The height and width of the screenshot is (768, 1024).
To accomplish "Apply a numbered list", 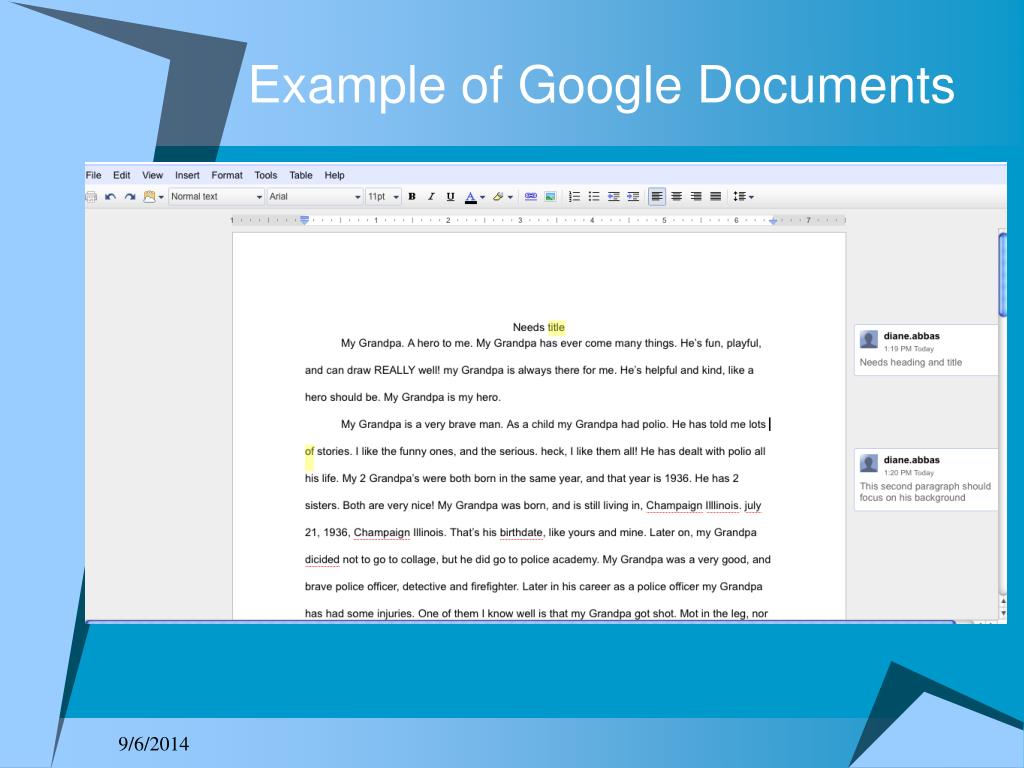I will (x=575, y=197).
